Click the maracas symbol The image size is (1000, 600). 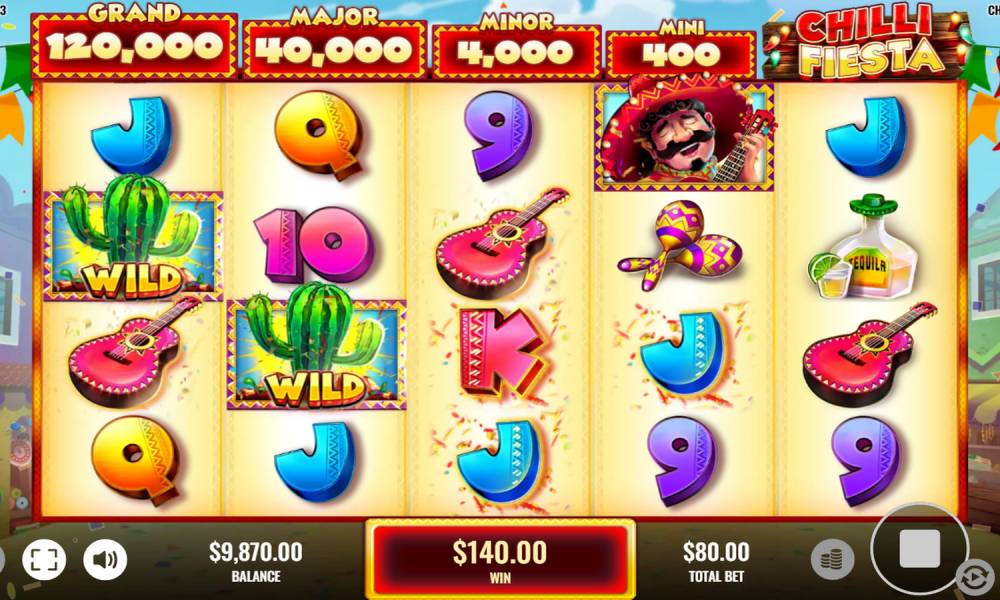[x=680, y=244]
